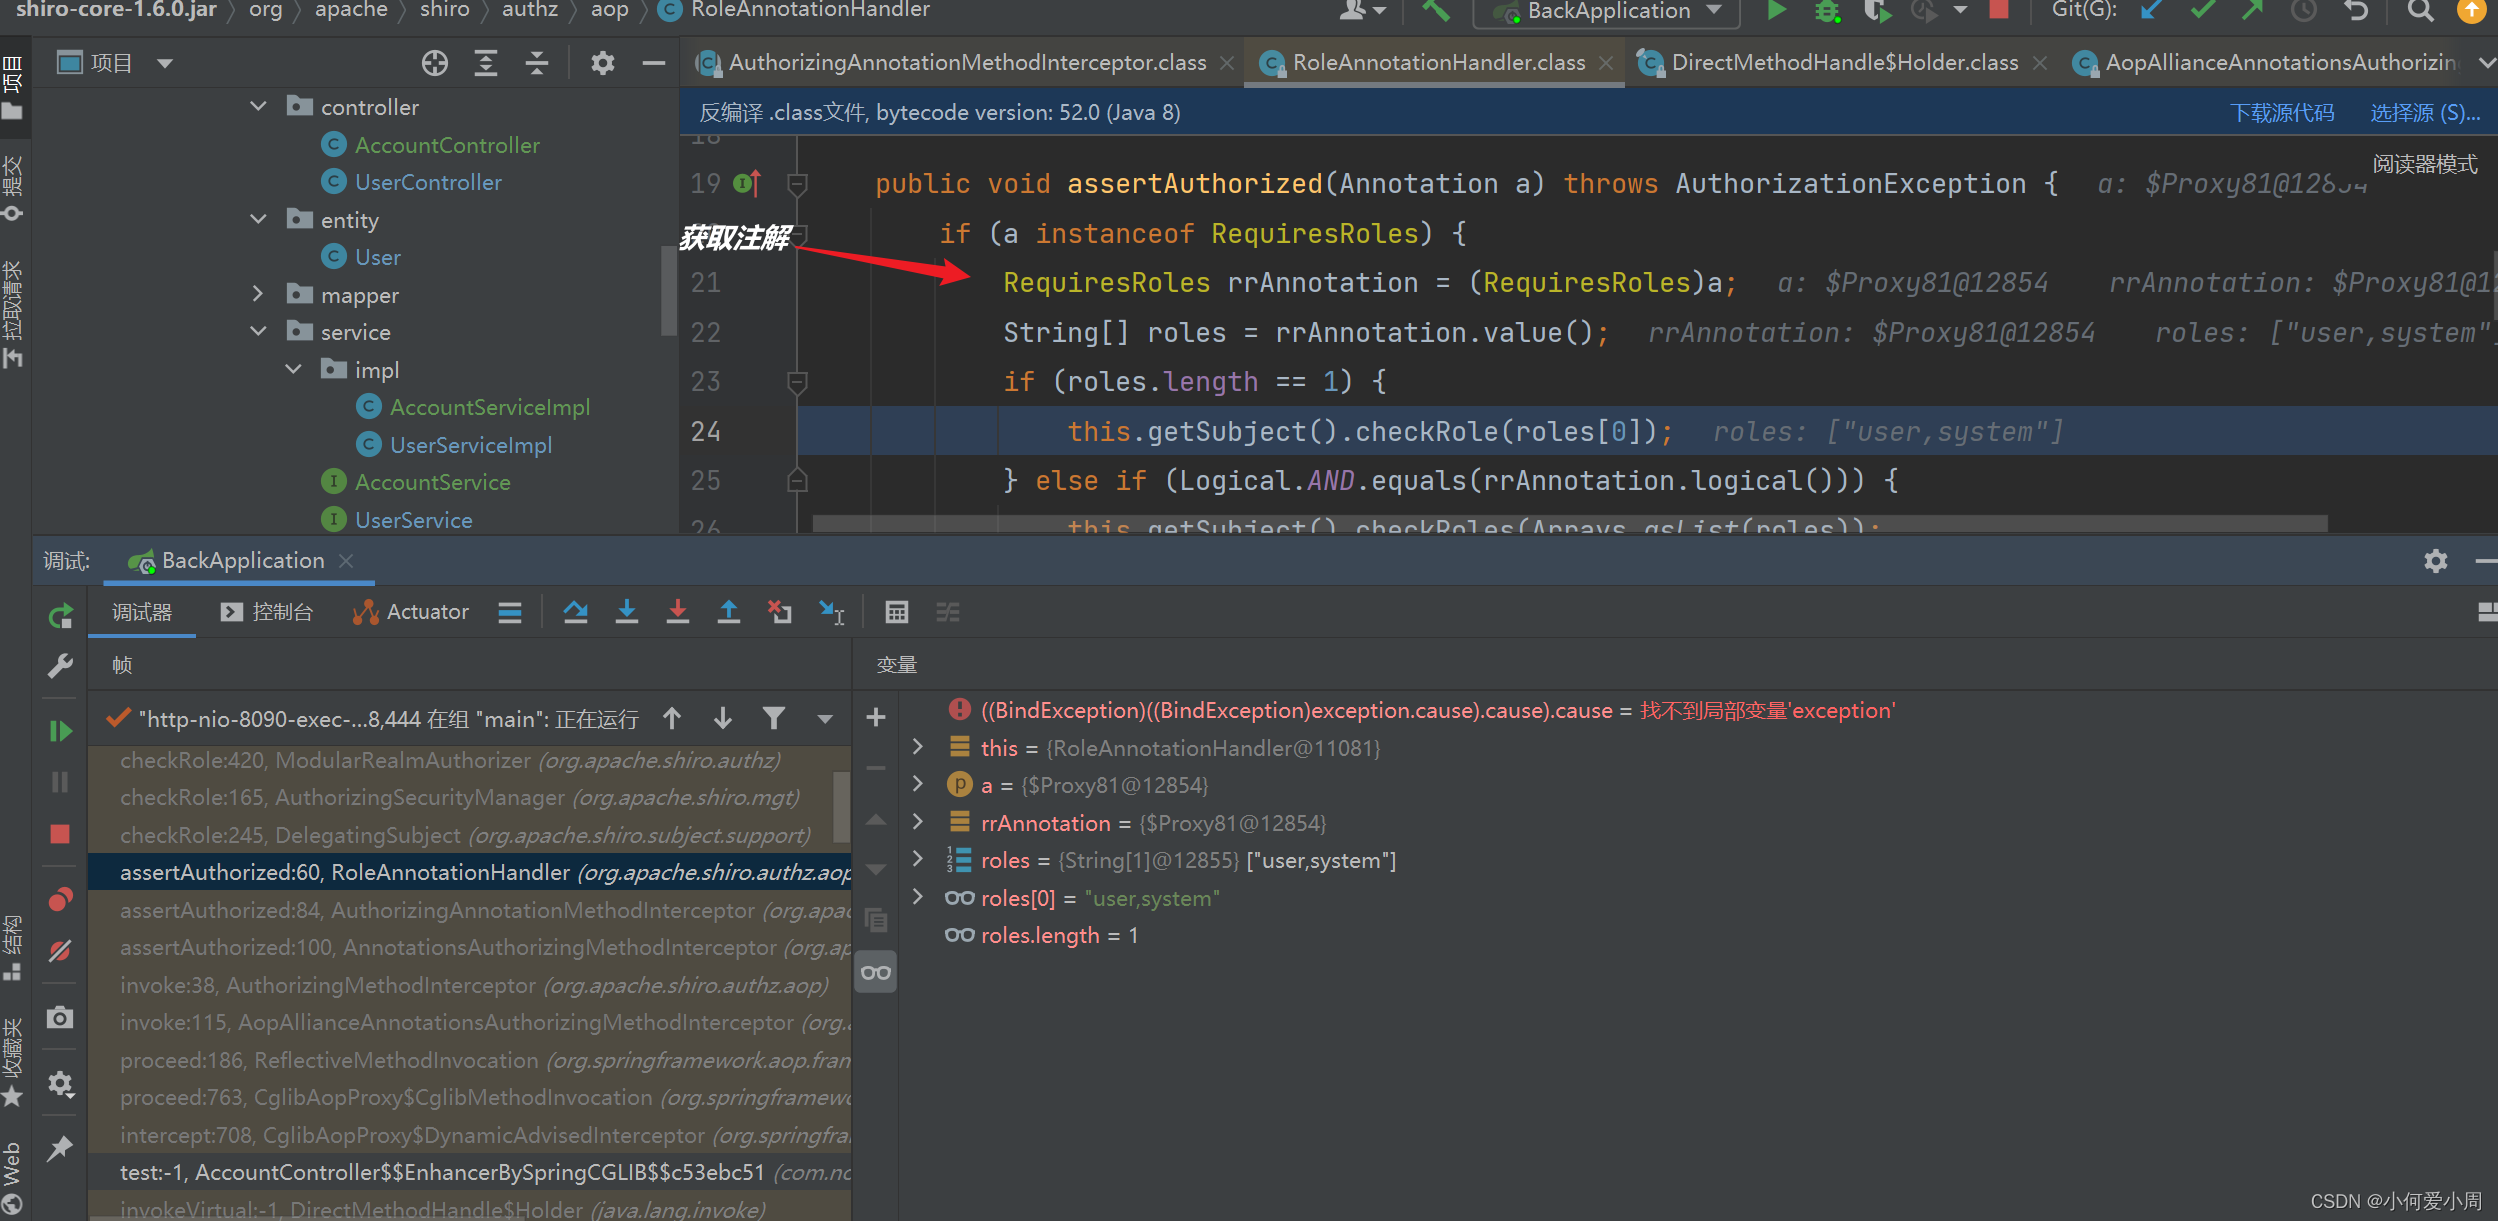Image resolution: width=2498 pixels, height=1221 pixels.
Task: Add new watch with plus icon
Action: click(876, 717)
